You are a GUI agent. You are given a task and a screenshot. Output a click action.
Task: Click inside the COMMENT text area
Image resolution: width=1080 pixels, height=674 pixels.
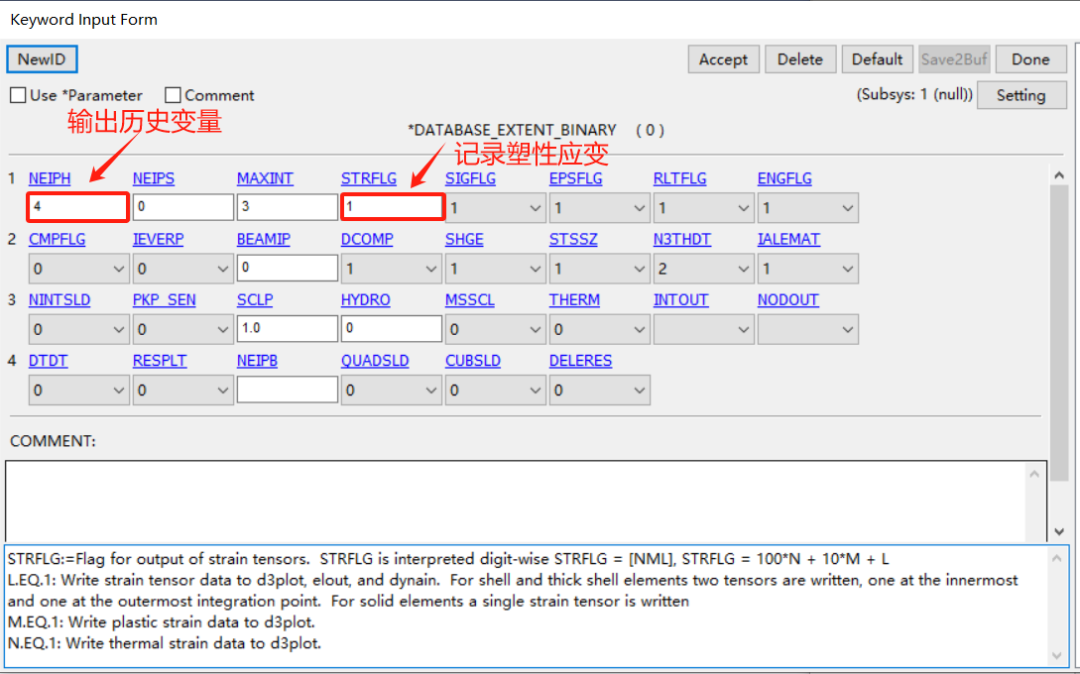[516, 501]
